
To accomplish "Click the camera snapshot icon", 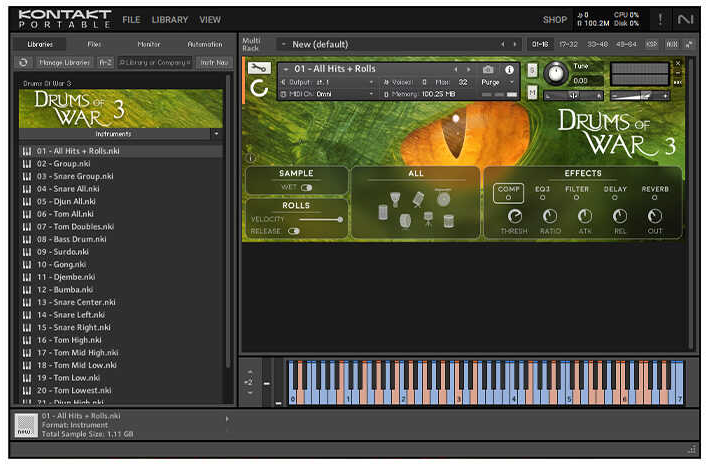I will 488,70.
